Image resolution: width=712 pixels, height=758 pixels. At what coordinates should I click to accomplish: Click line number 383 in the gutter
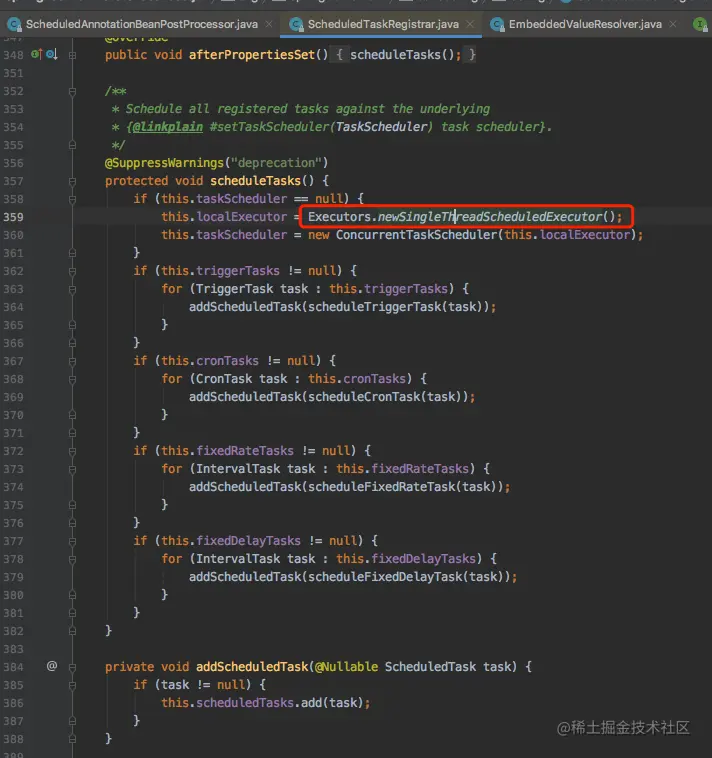point(13,649)
